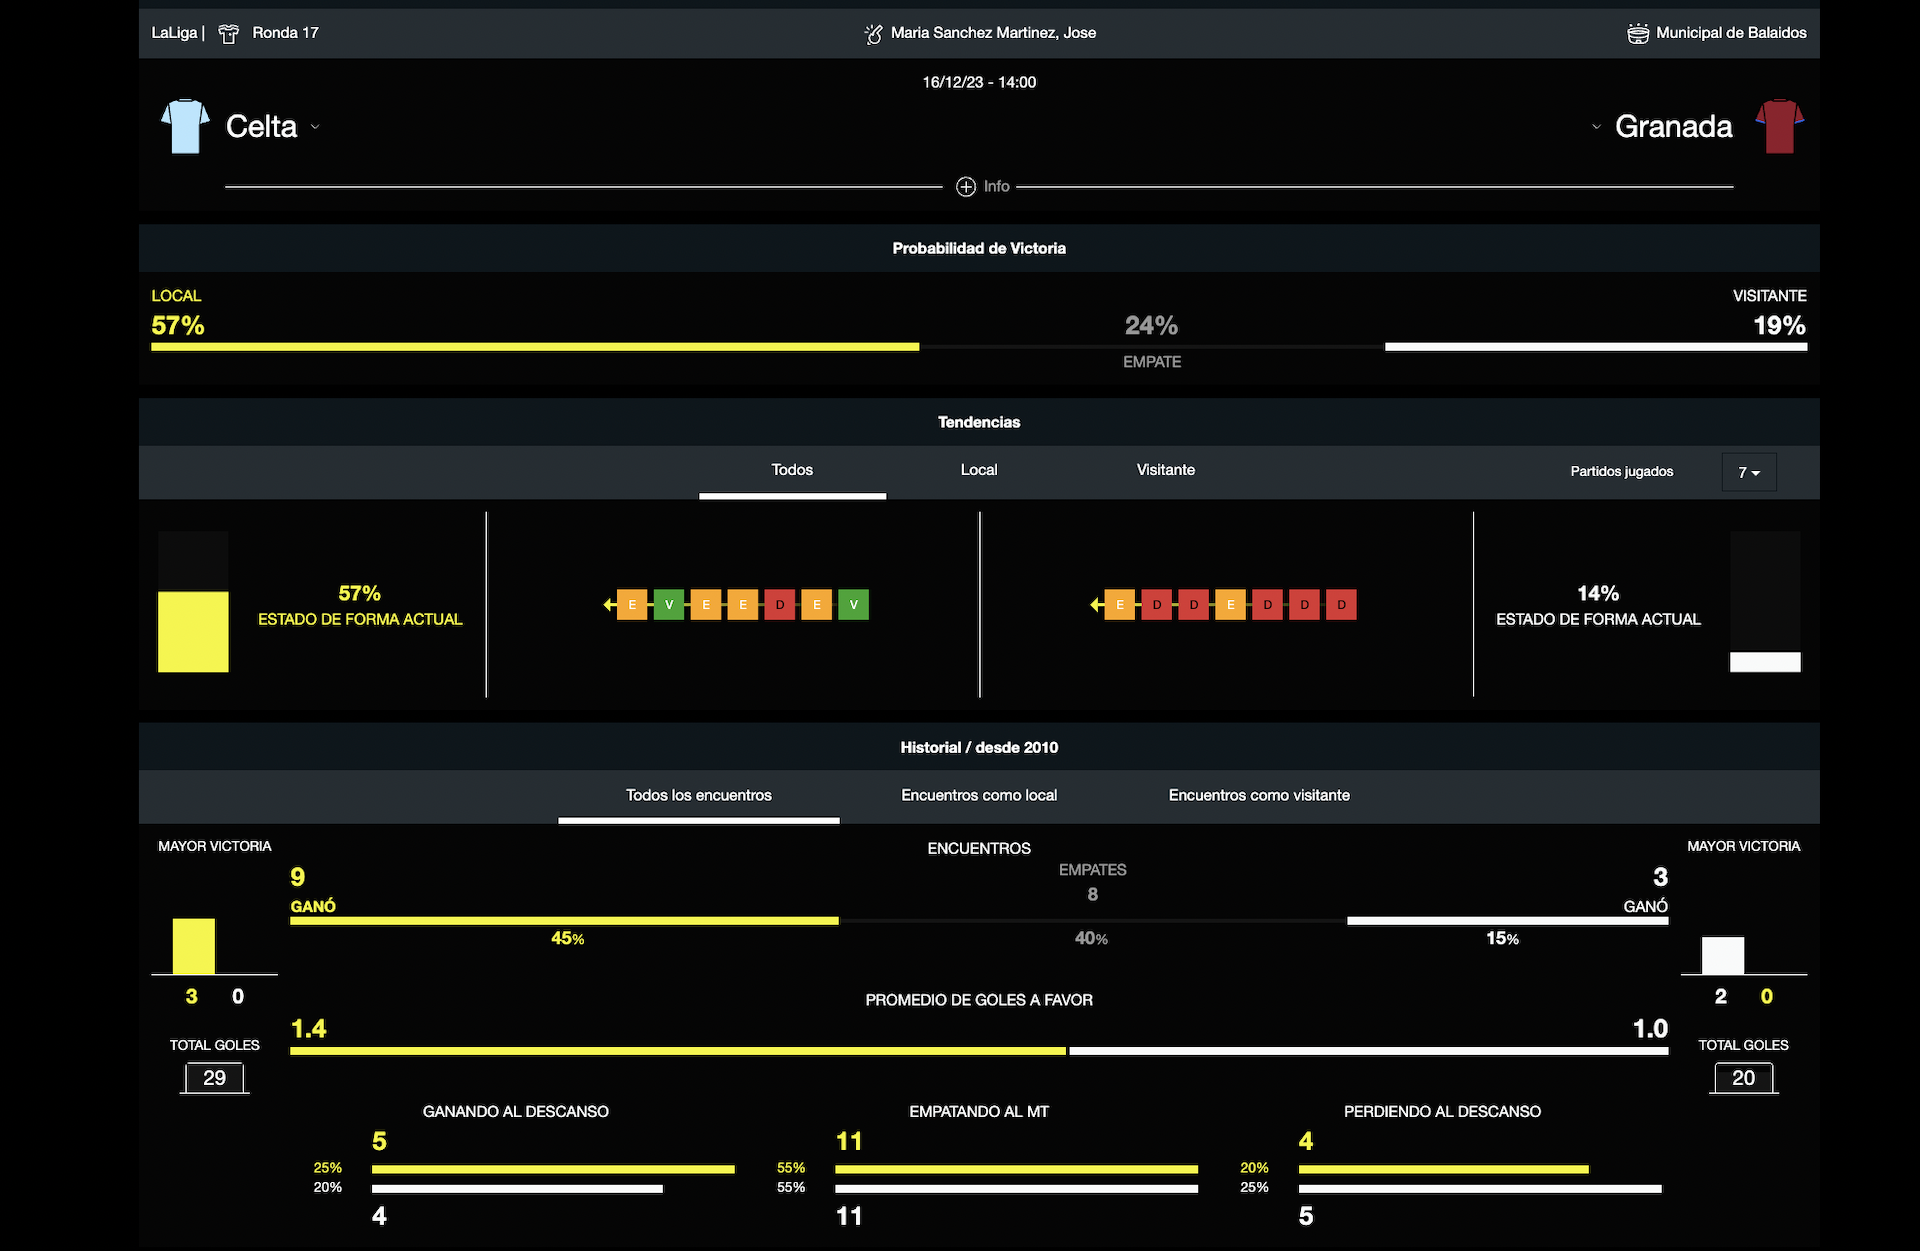Viewport: 1920px width, 1251px height.
Task: Click the stadium icon beside Municipal de Balaidos
Action: tap(1637, 34)
